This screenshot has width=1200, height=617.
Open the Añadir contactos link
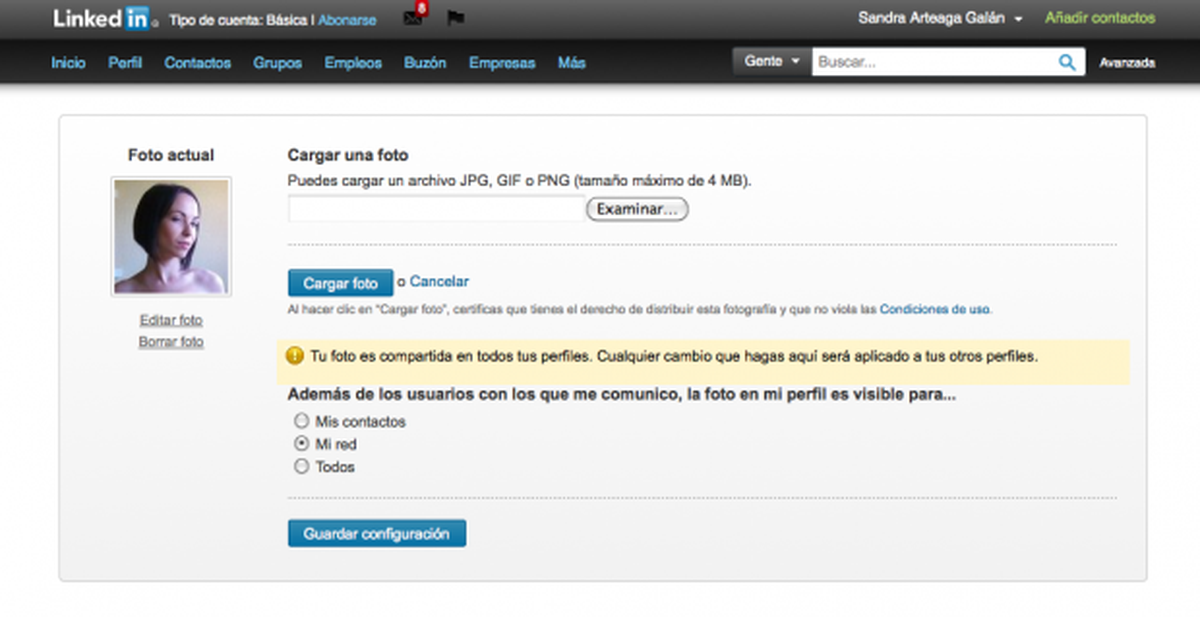[1100, 18]
